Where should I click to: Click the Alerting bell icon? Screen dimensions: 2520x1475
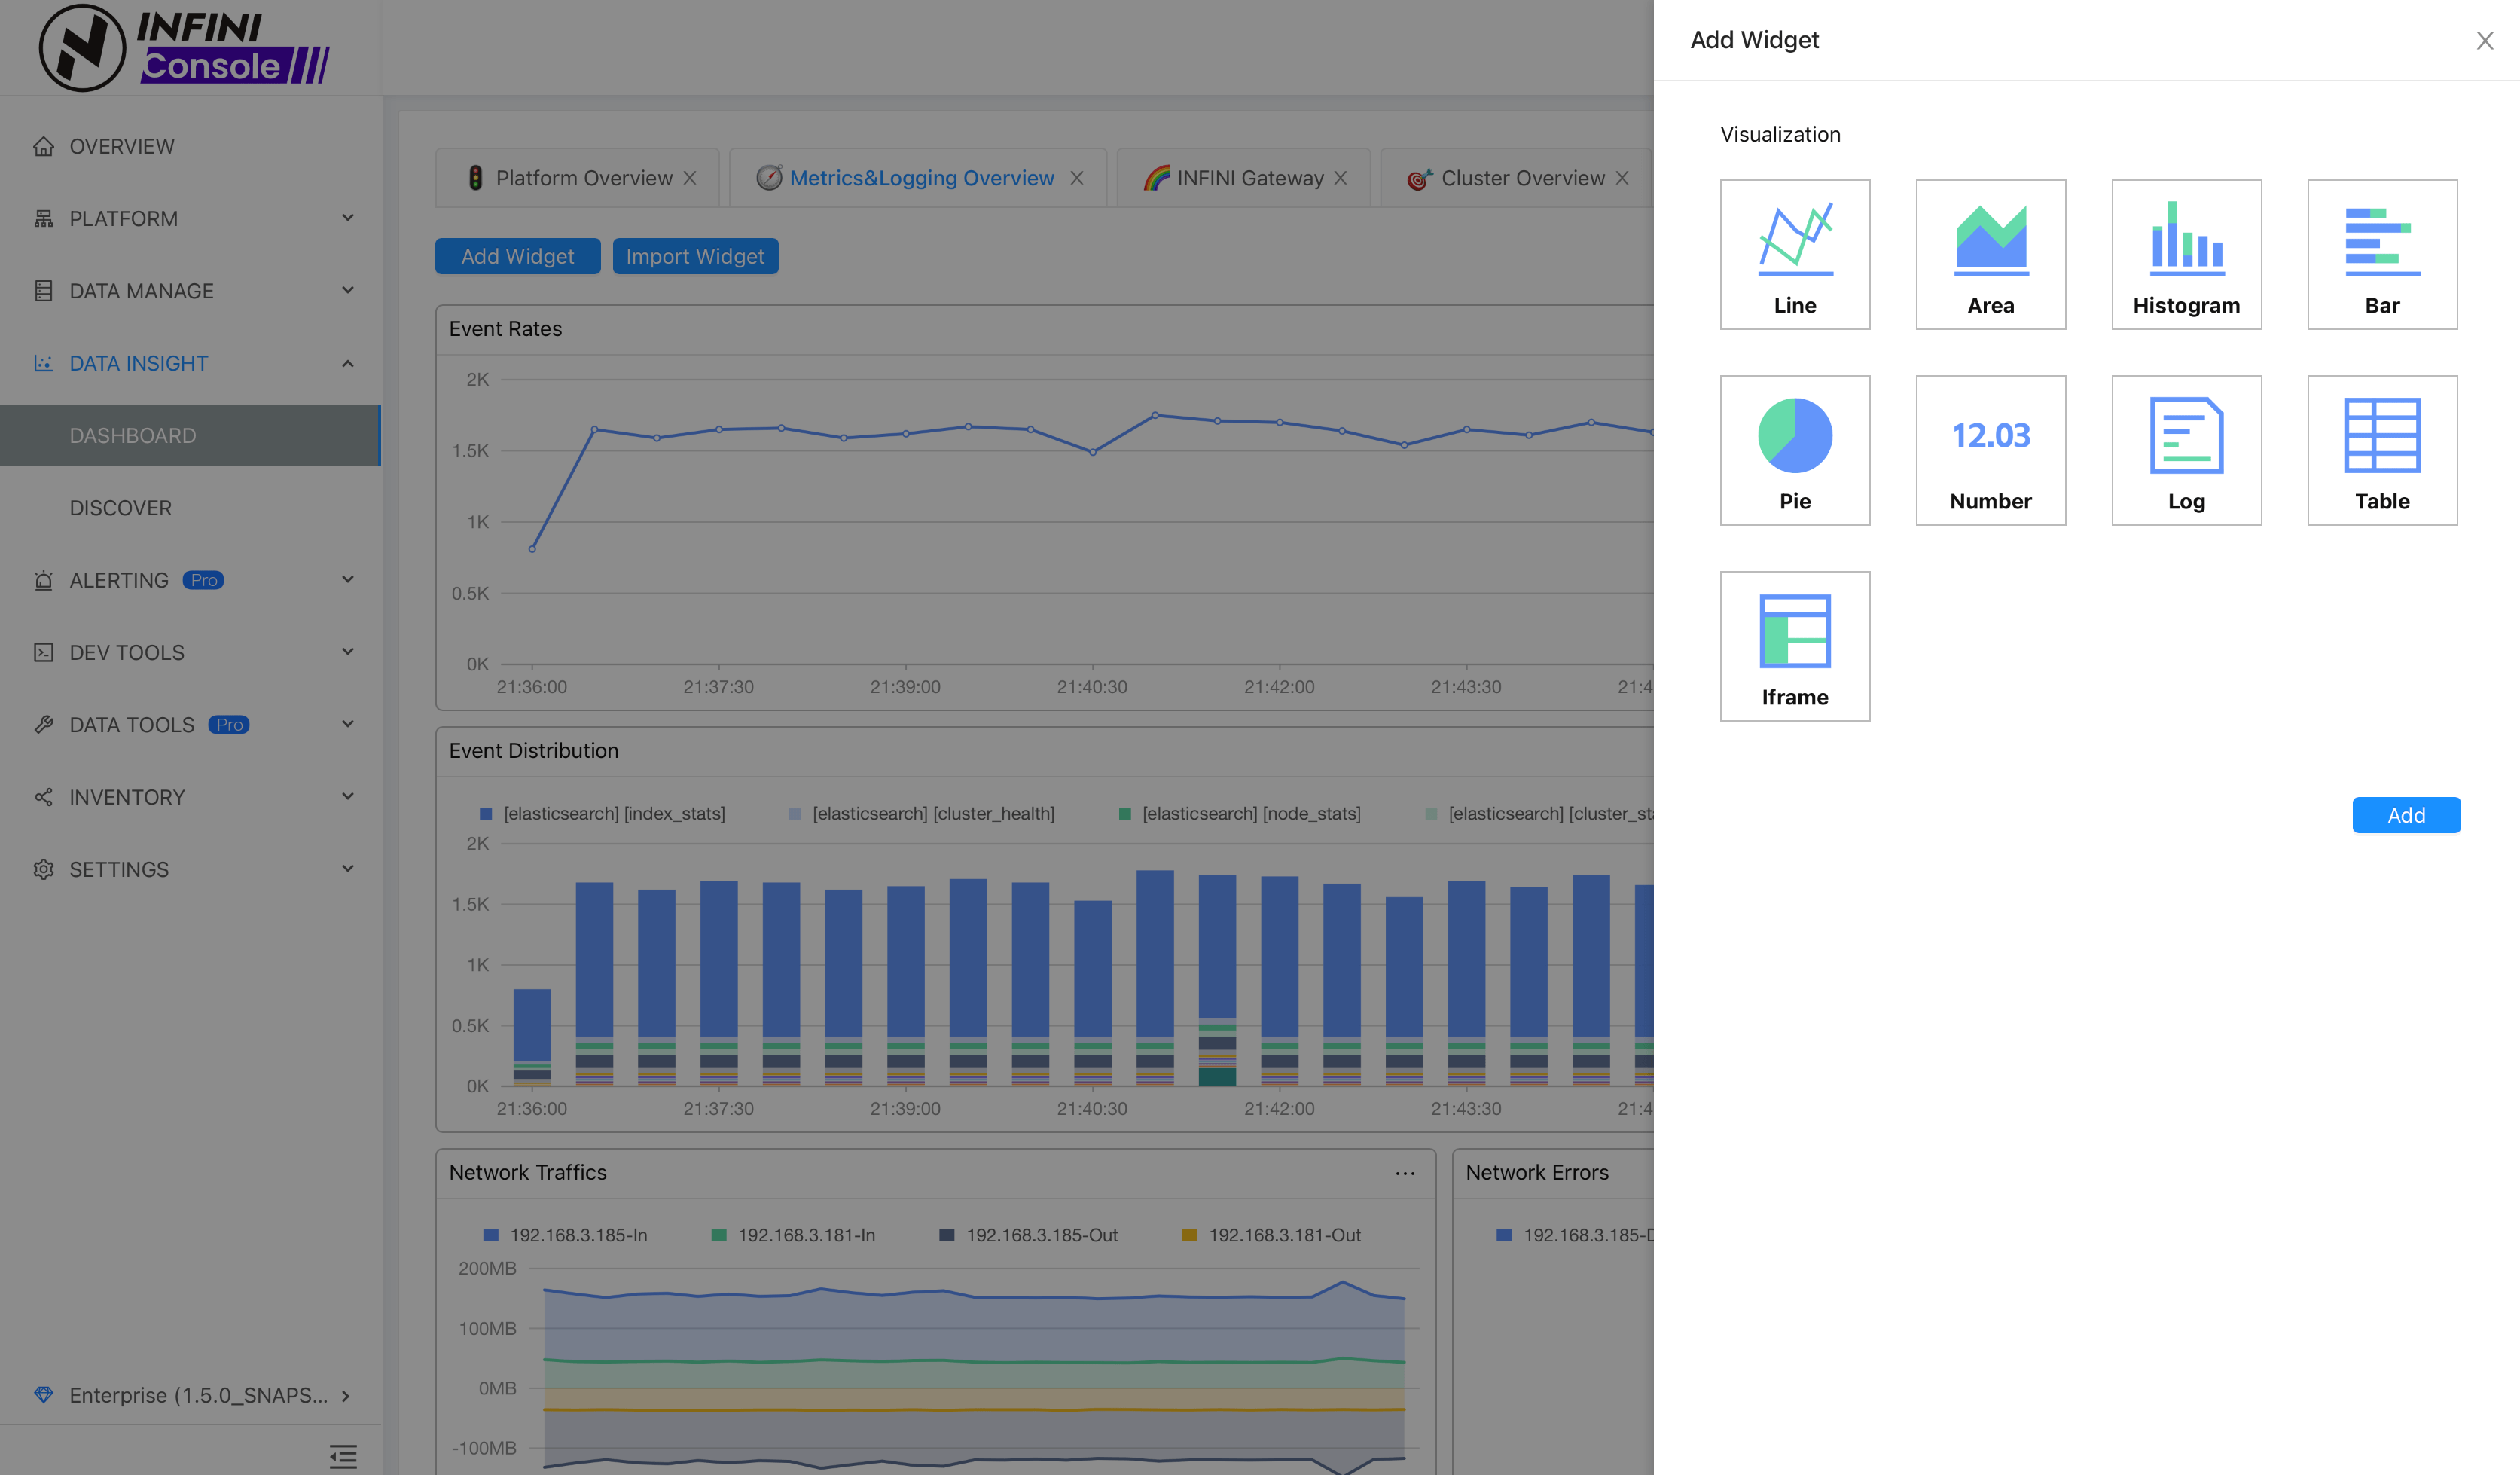pos(43,580)
